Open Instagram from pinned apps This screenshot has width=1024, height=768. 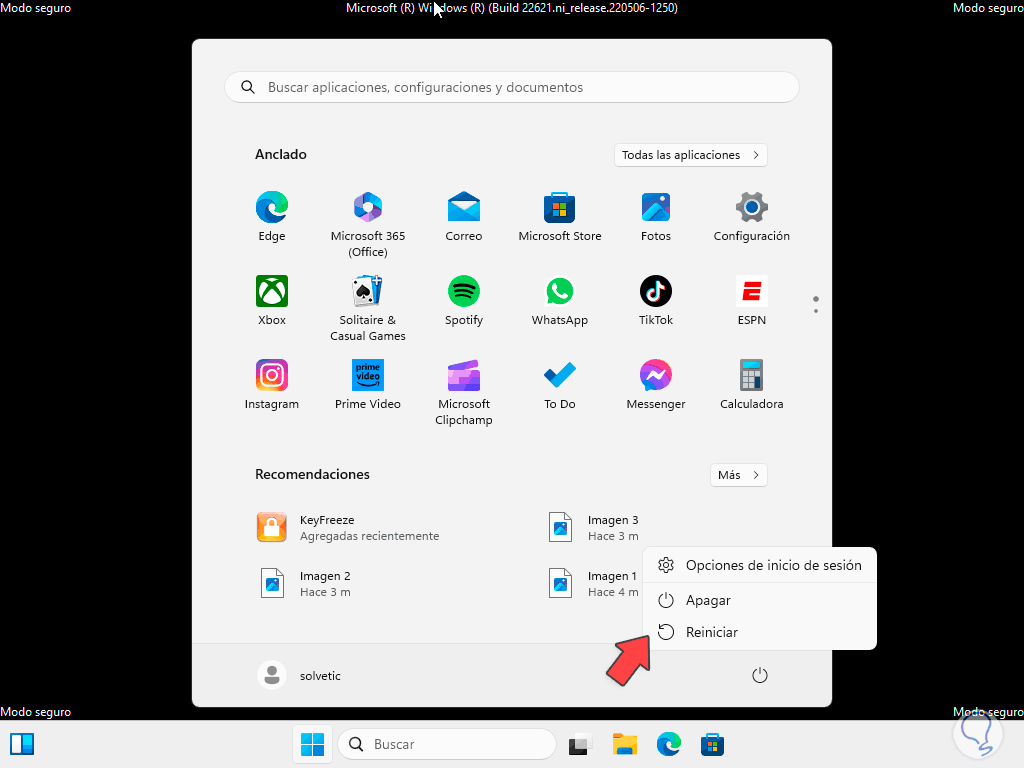[x=271, y=375]
